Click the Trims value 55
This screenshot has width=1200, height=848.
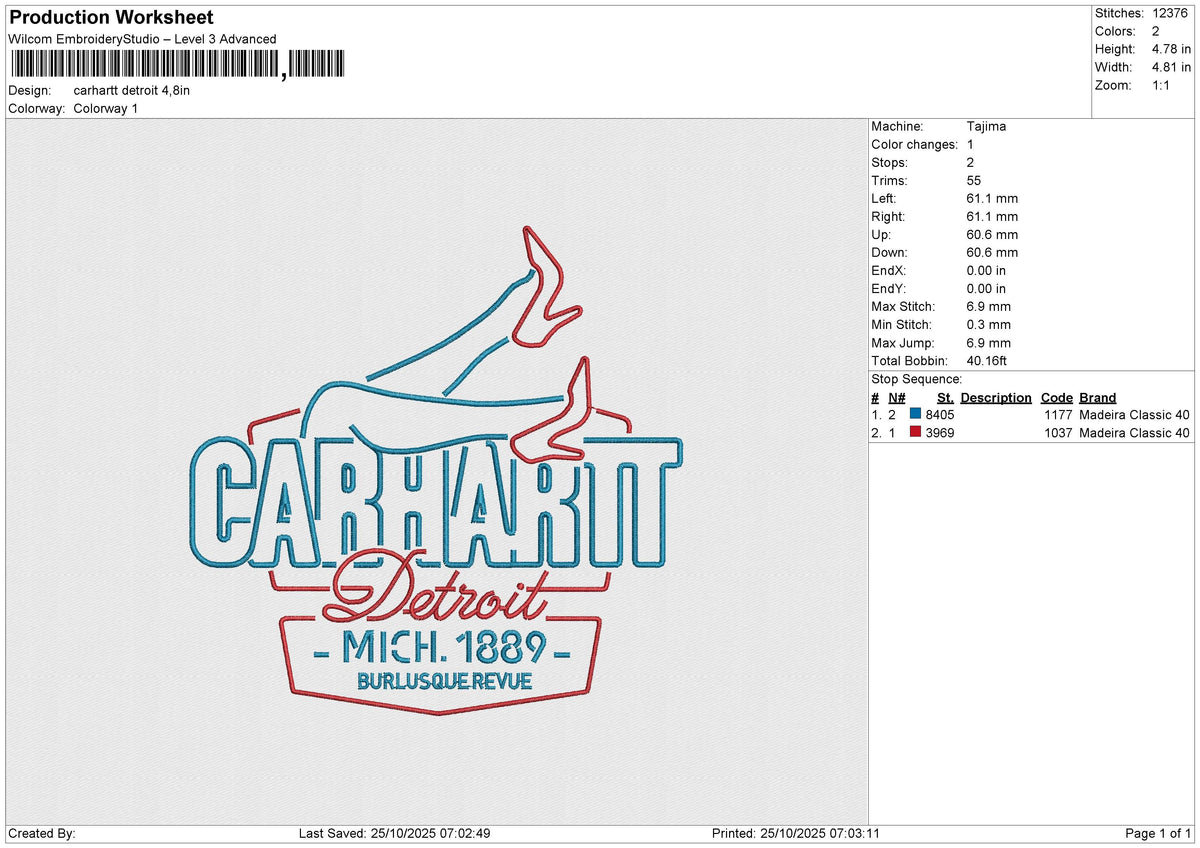[x=975, y=181]
